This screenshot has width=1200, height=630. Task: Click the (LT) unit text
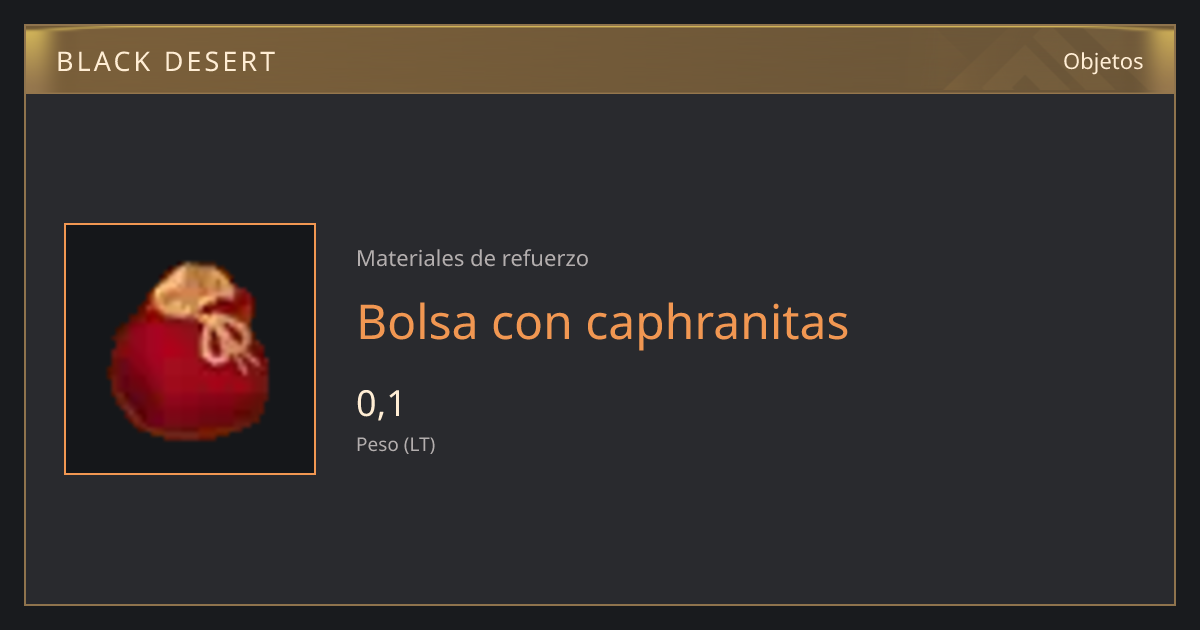tap(420, 445)
